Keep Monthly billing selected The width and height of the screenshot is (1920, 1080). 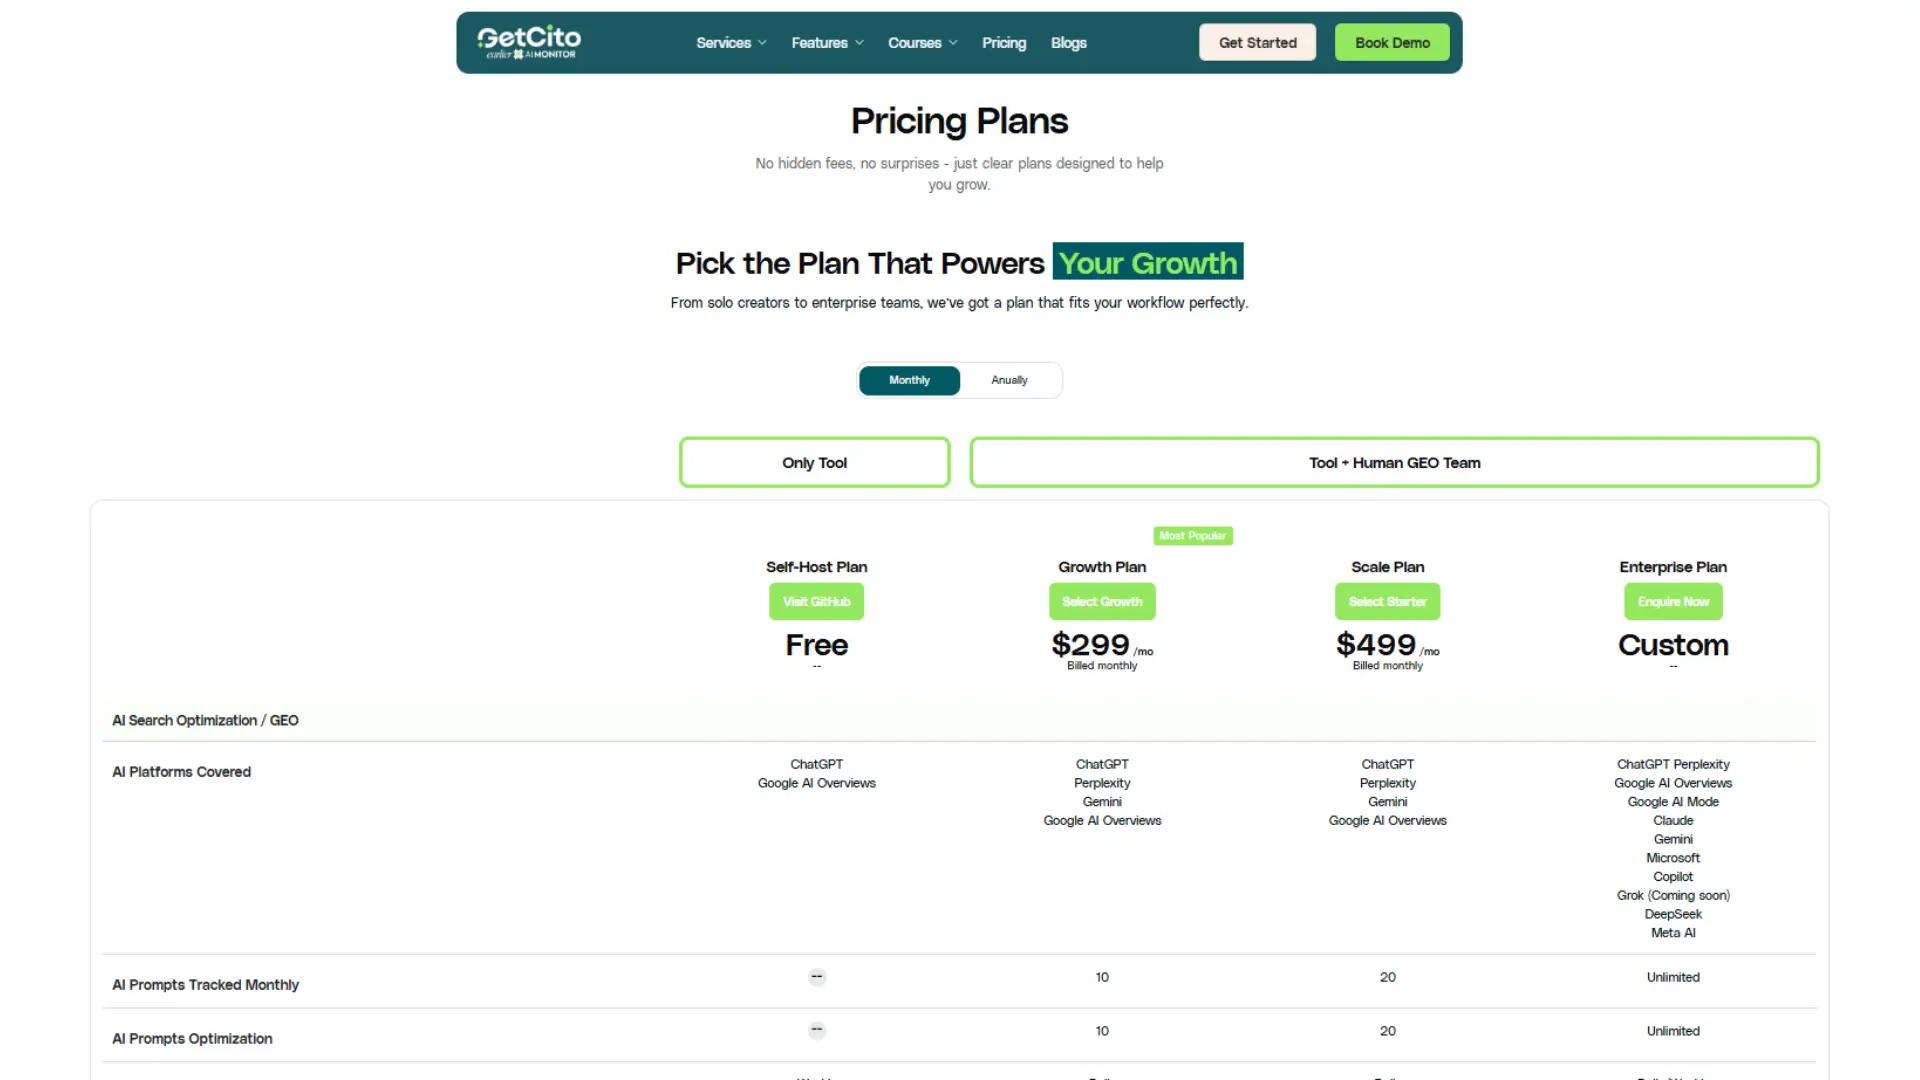[x=908, y=380]
